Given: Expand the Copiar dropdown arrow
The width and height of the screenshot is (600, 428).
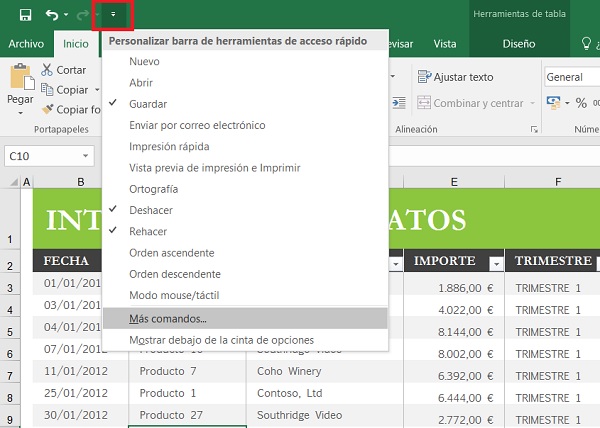Looking at the screenshot, I should pos(97,90).
